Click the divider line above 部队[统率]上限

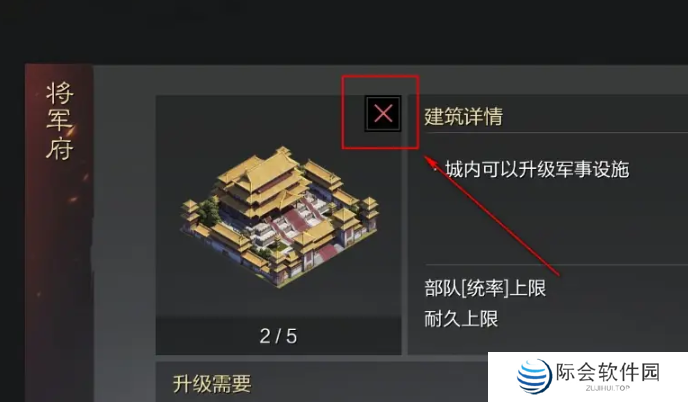point(556,265)
